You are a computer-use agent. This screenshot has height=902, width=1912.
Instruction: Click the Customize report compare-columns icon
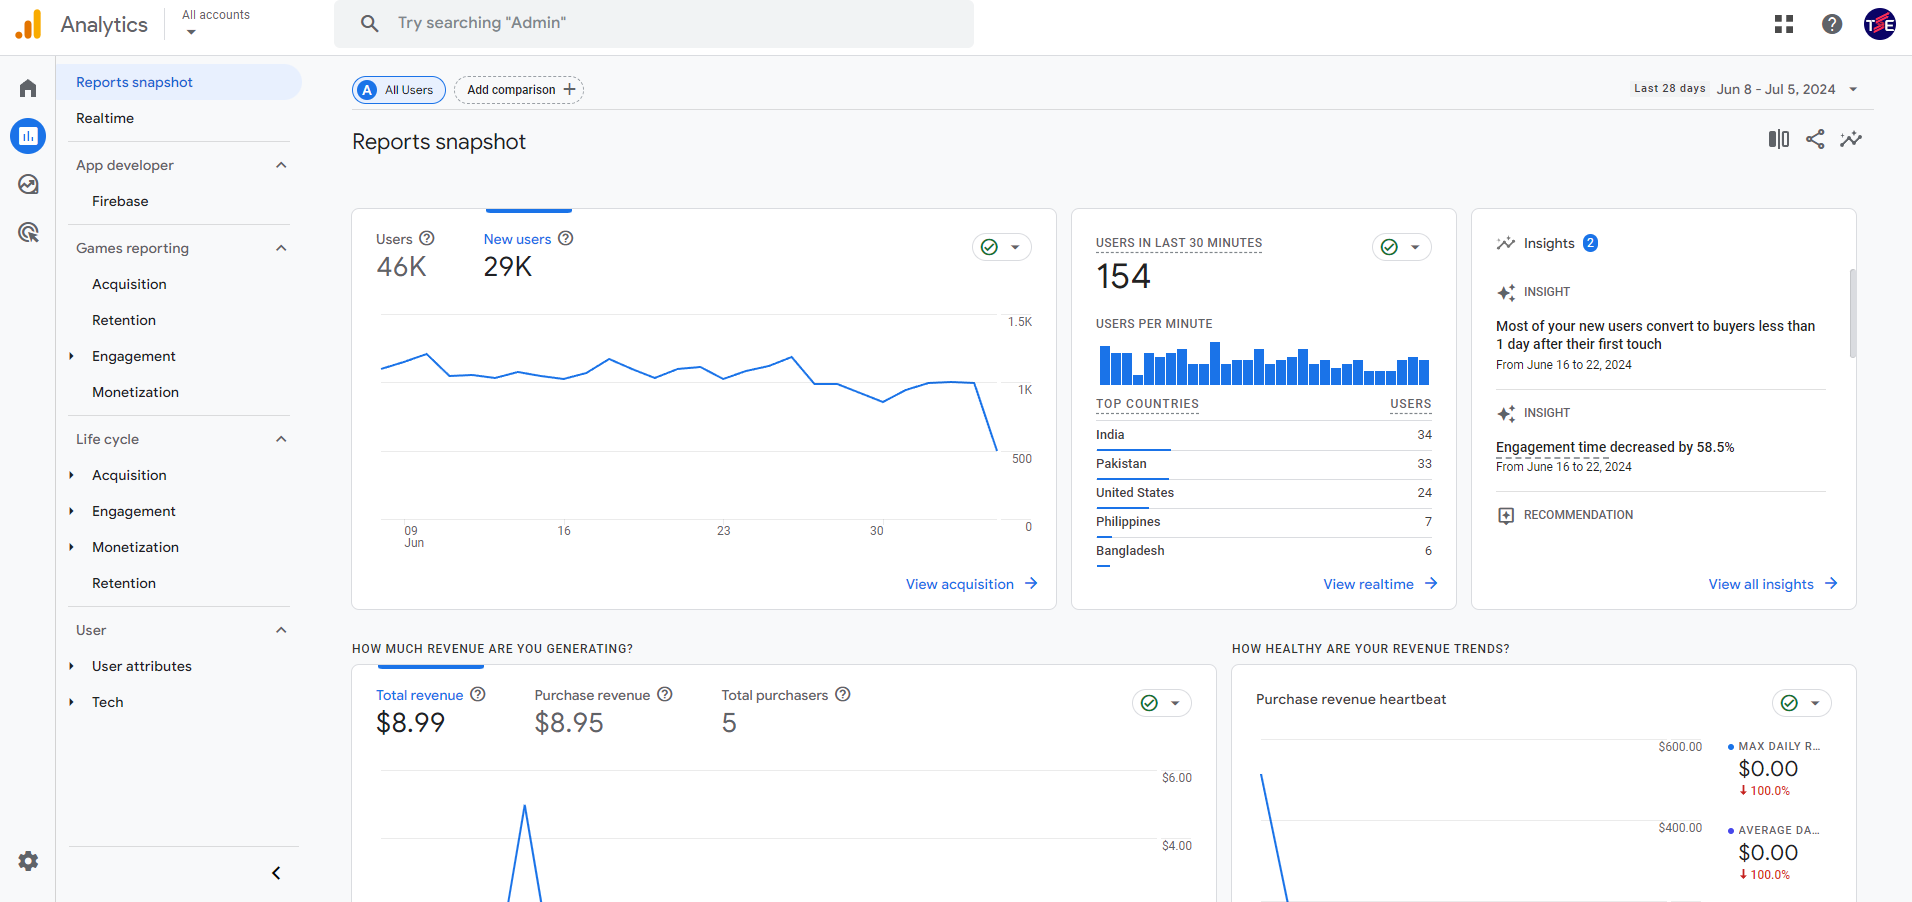click(1778, 139)
